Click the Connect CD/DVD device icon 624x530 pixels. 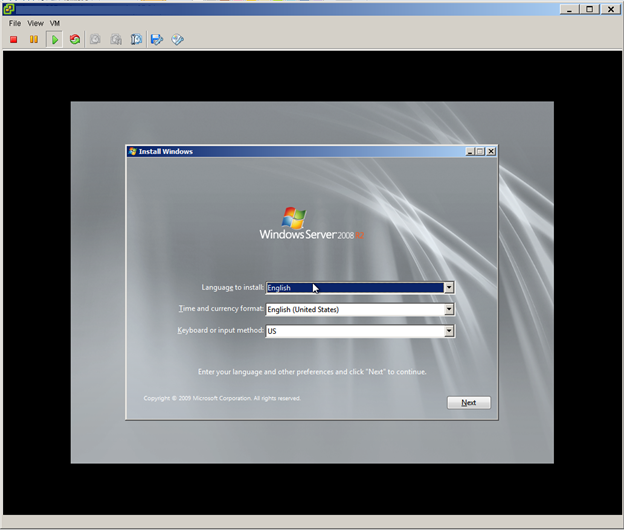[x=177, y=39]
